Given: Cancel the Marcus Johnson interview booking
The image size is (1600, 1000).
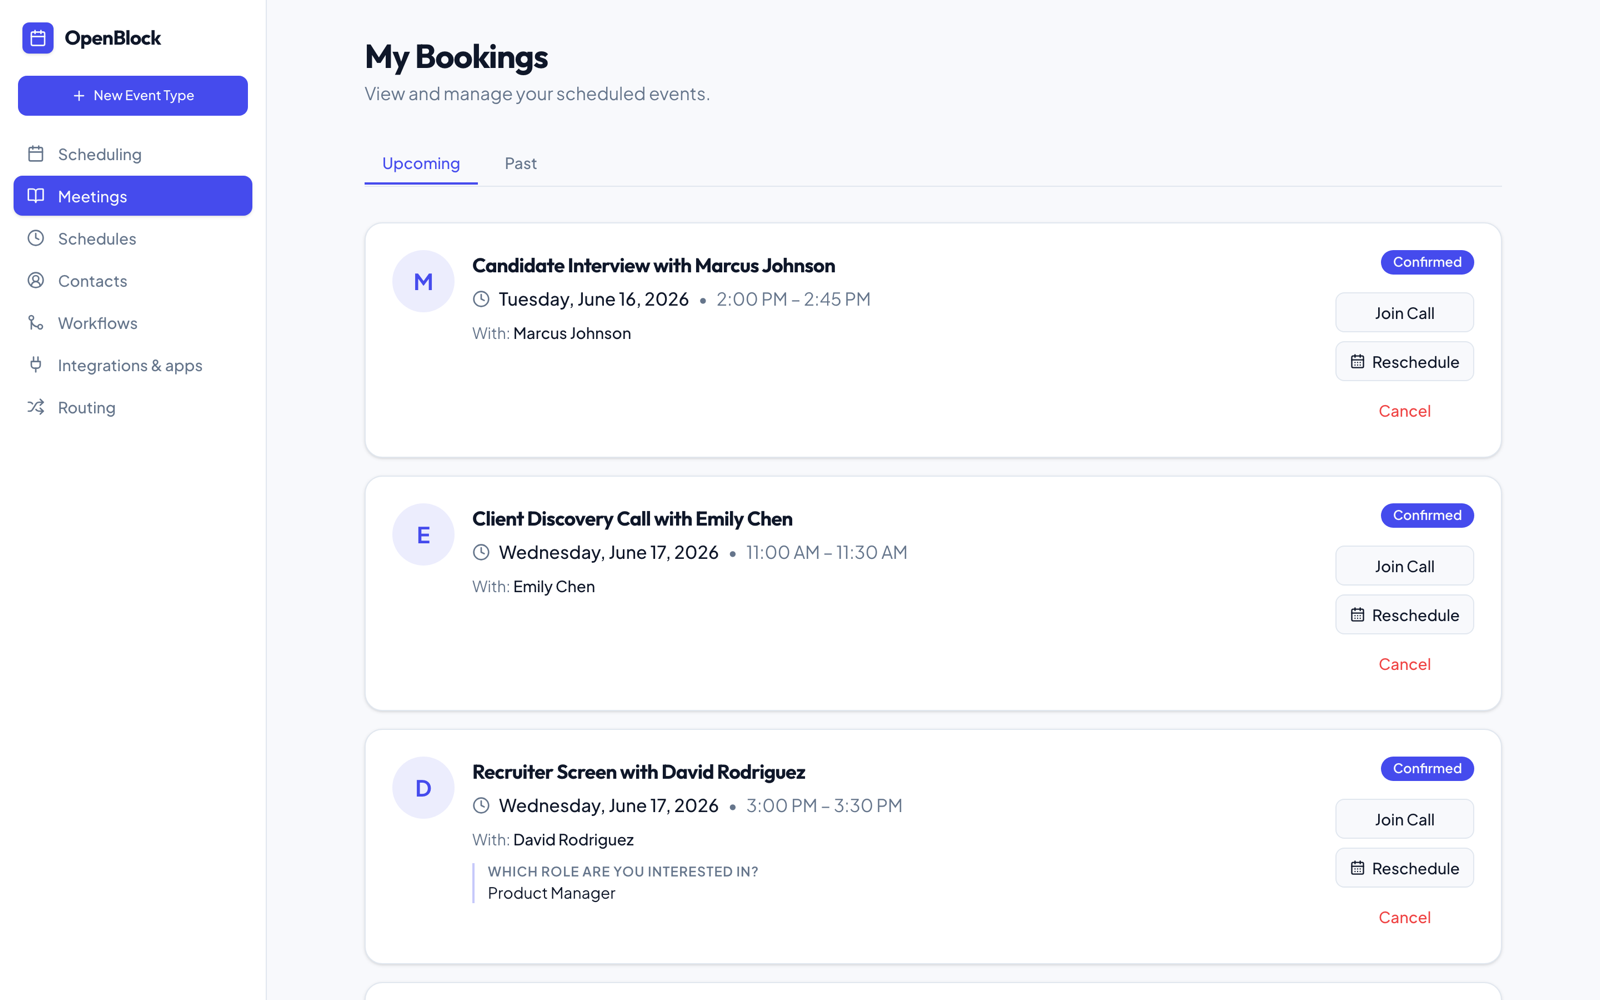Looking at the screenshot, I should pyautogui.click(x=1404, y=411).
